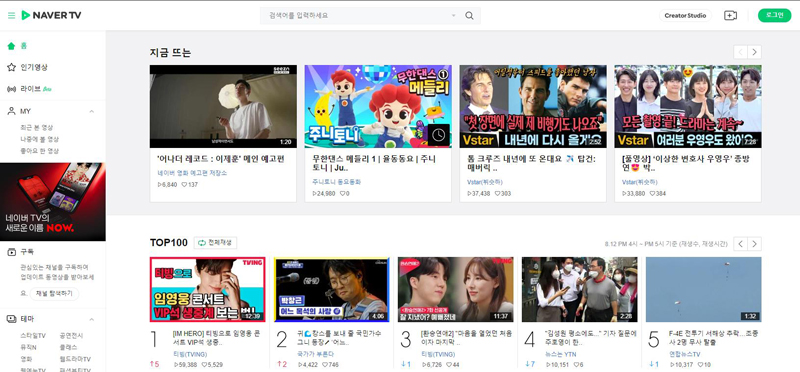Open the 뮤직N theme
The height and width of the screenshot is (372, 800).
click(x=28, y=347)
